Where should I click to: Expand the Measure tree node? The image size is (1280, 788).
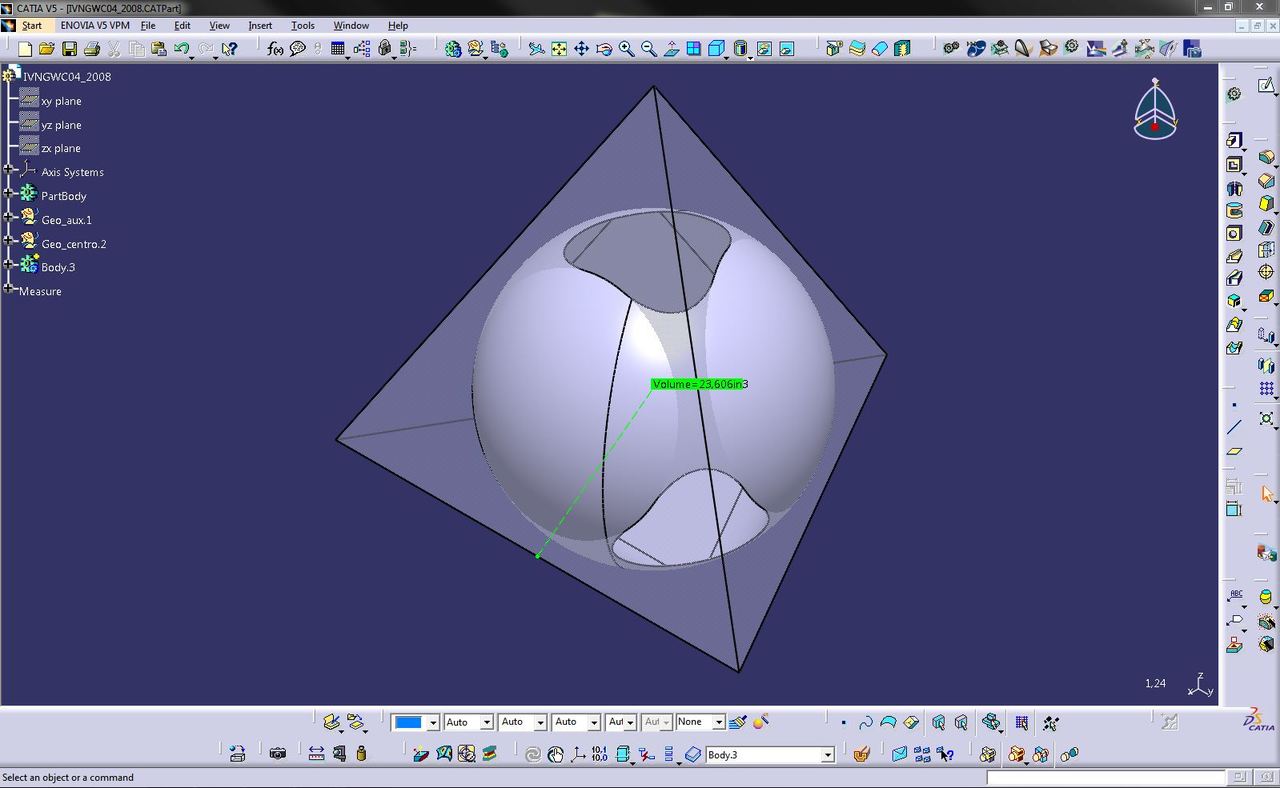[8, 289]
